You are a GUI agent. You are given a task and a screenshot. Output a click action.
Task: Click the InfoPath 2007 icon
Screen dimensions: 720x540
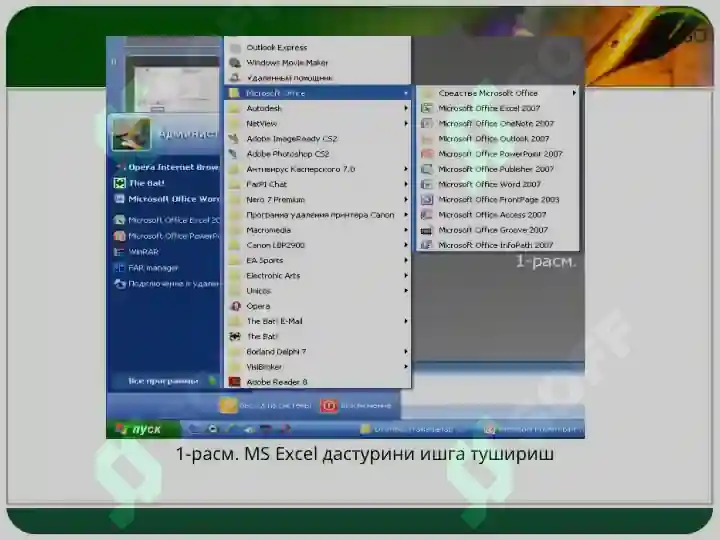[427, 245]
